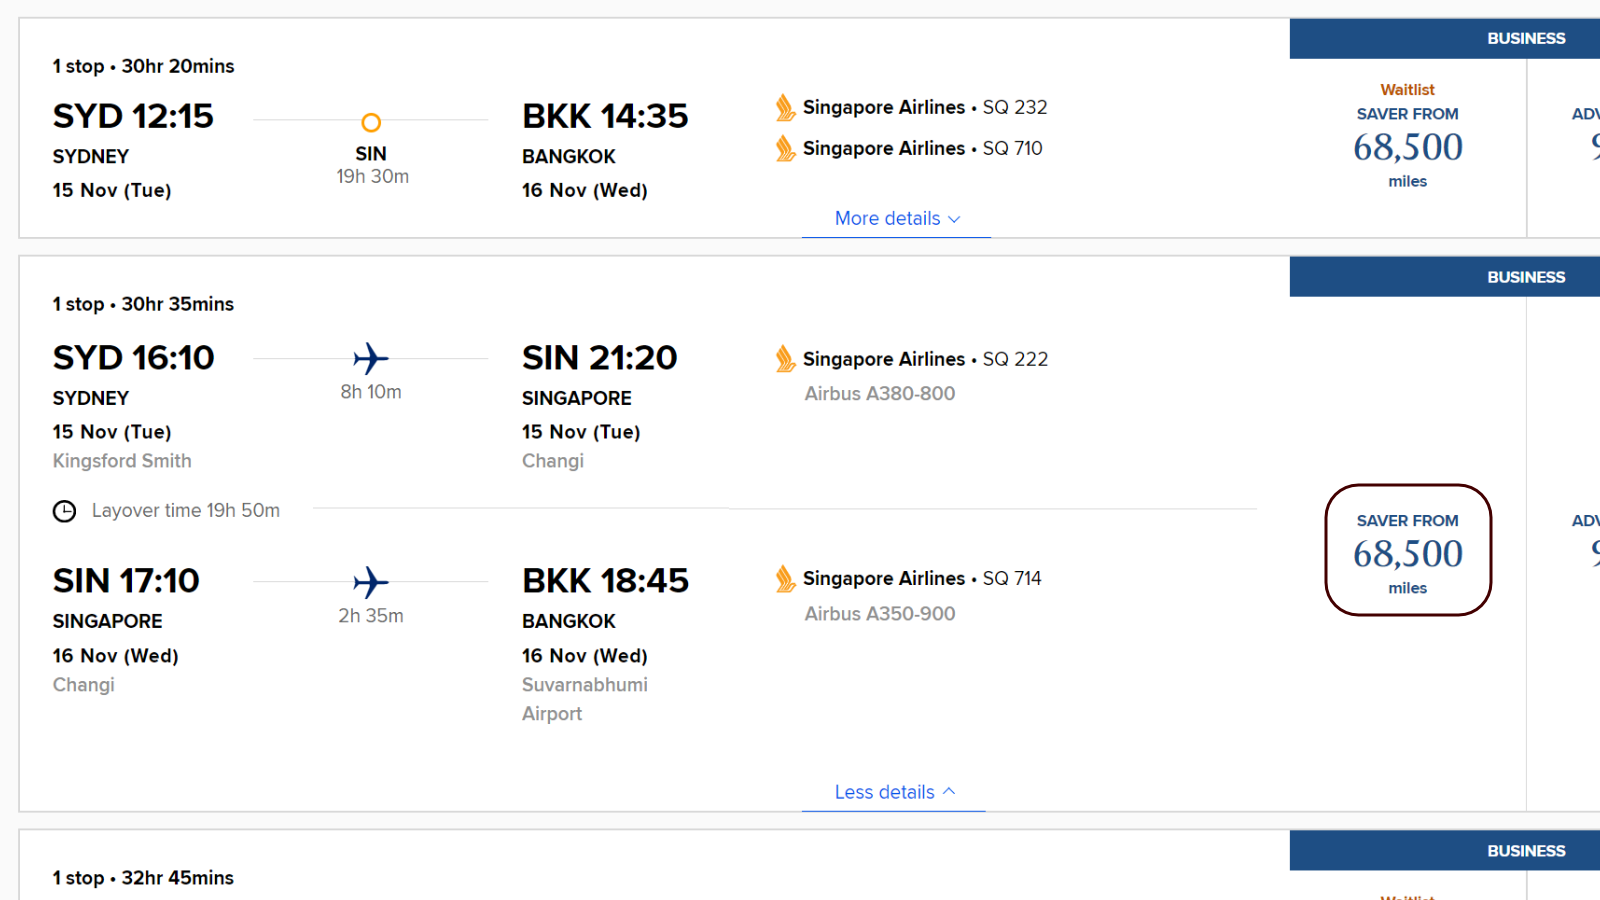Click the SQ 714 flight number text
1600x900 pixels.
click(1012, 578)
